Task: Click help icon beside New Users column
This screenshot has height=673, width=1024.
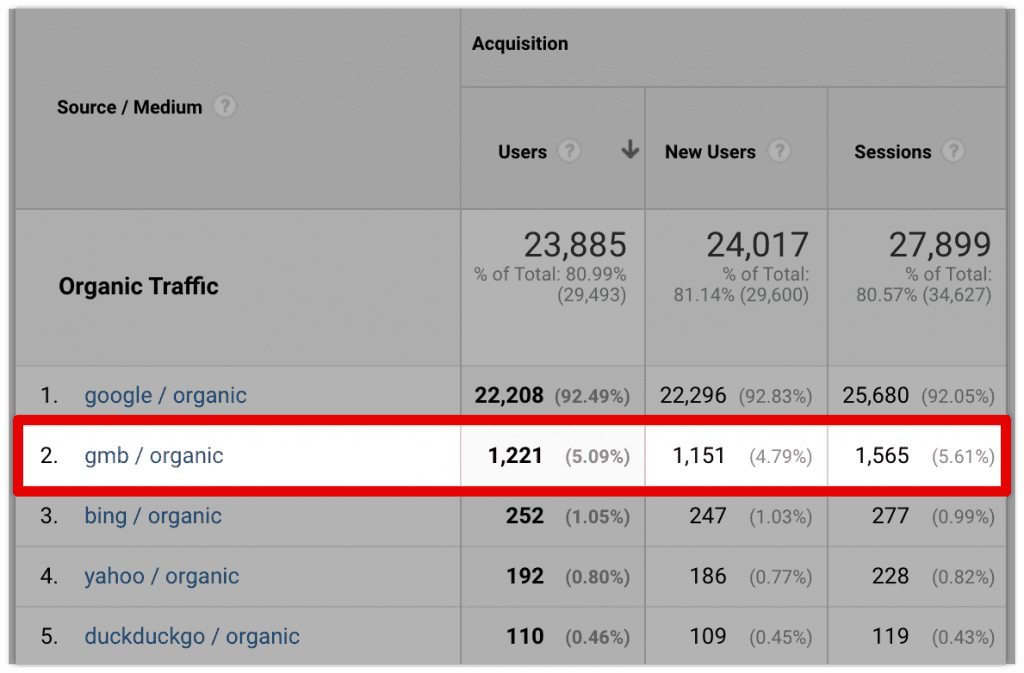Action: 780,151
